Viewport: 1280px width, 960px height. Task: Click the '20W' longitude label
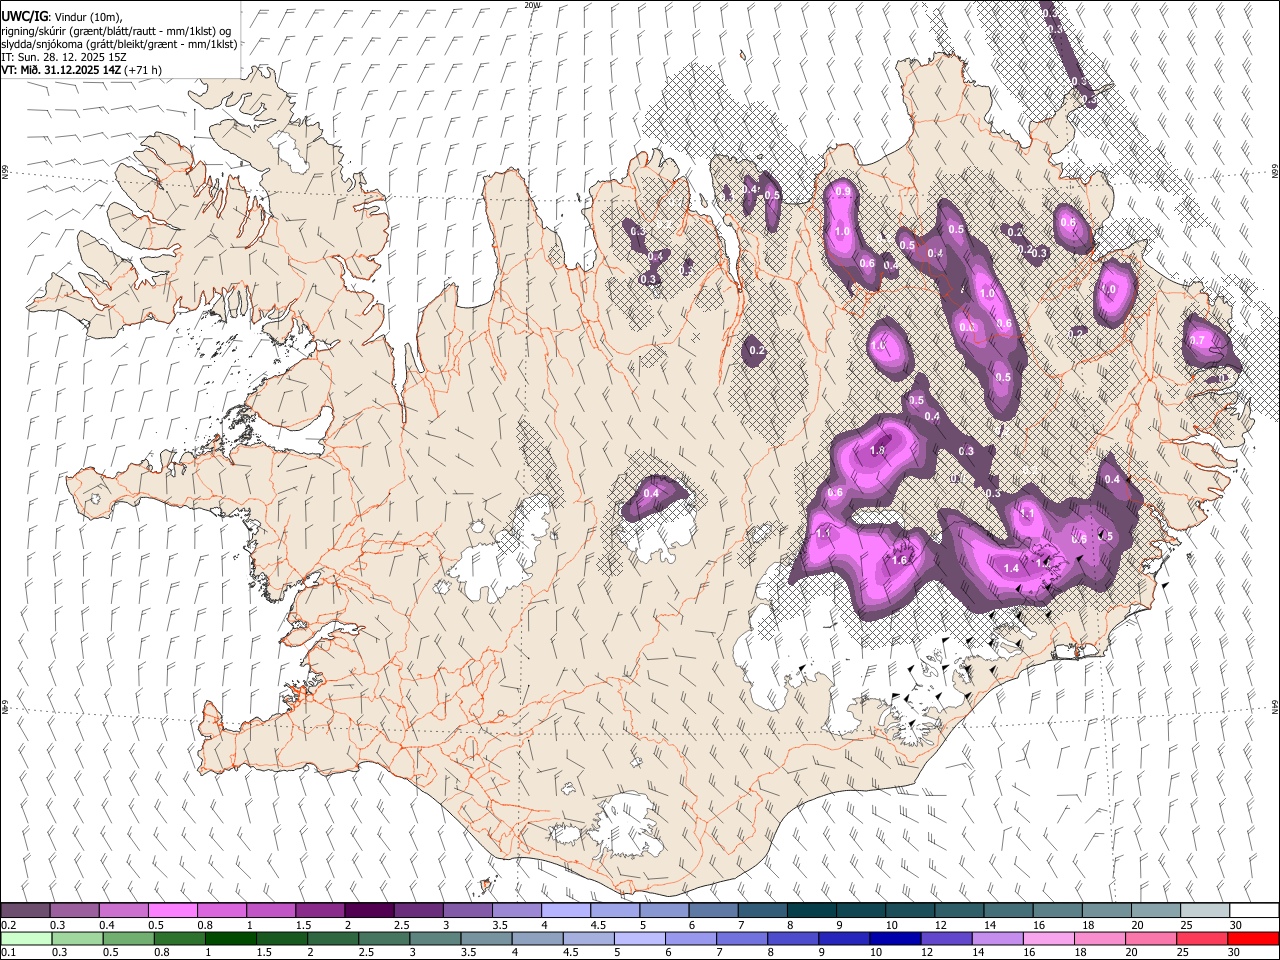pyautogui.click(x=532, y=5)
